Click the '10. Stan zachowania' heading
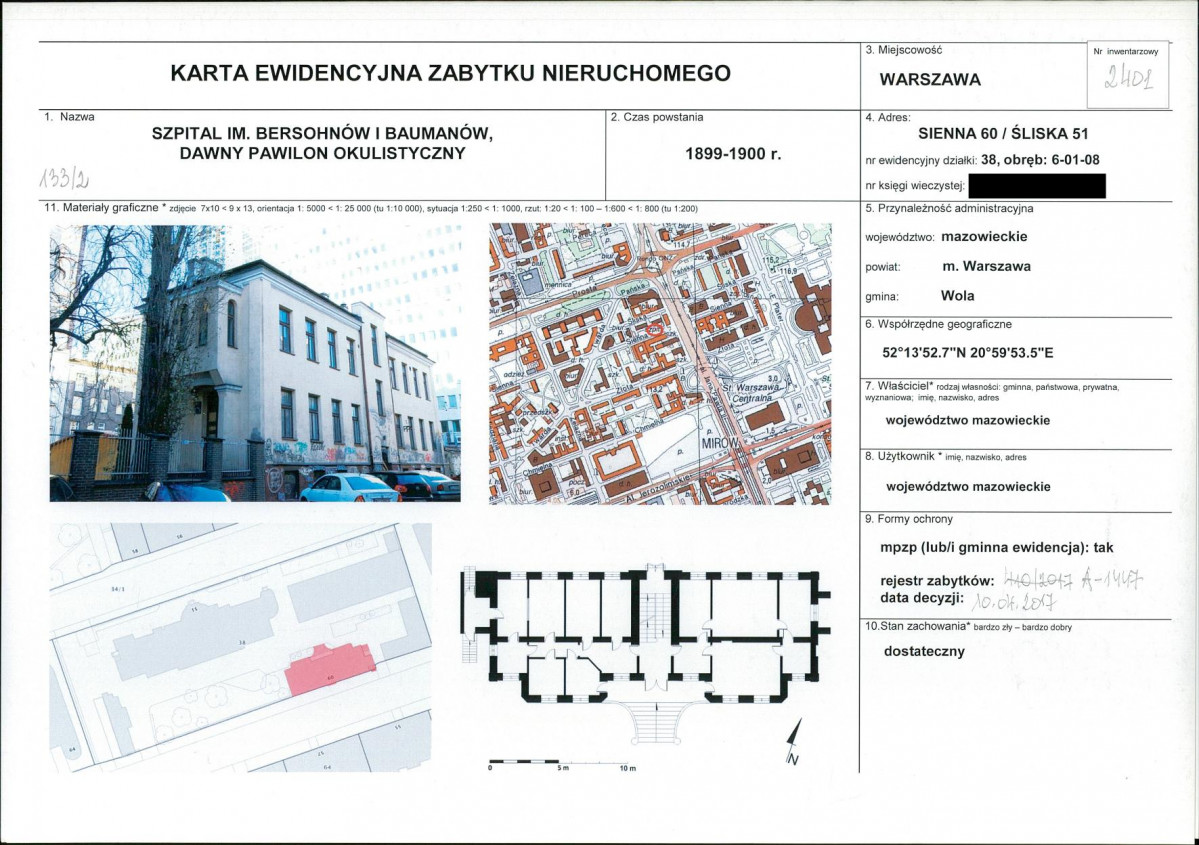1199x845 pixels. tap(916, 626)
